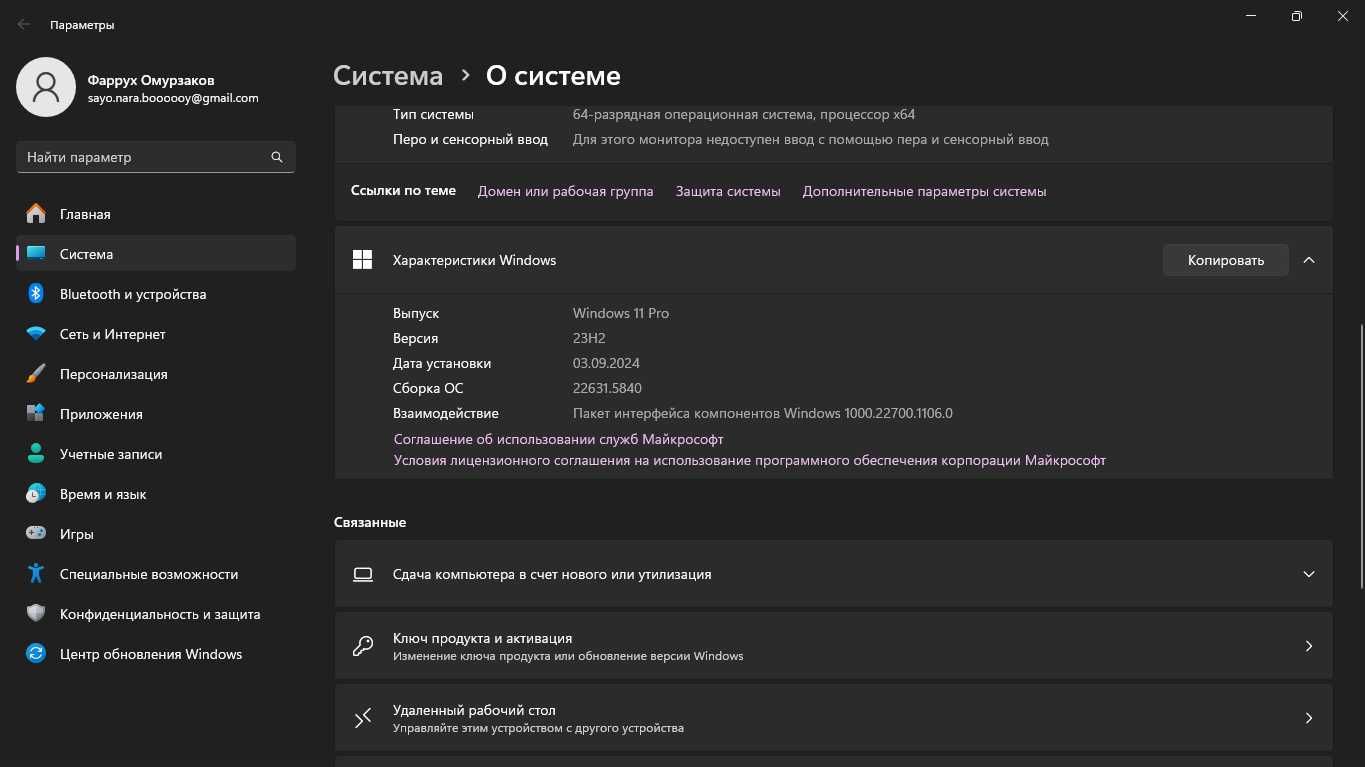Click the Тип системы label
Screen dimensions: 1365x767
[x=433, y=114]
